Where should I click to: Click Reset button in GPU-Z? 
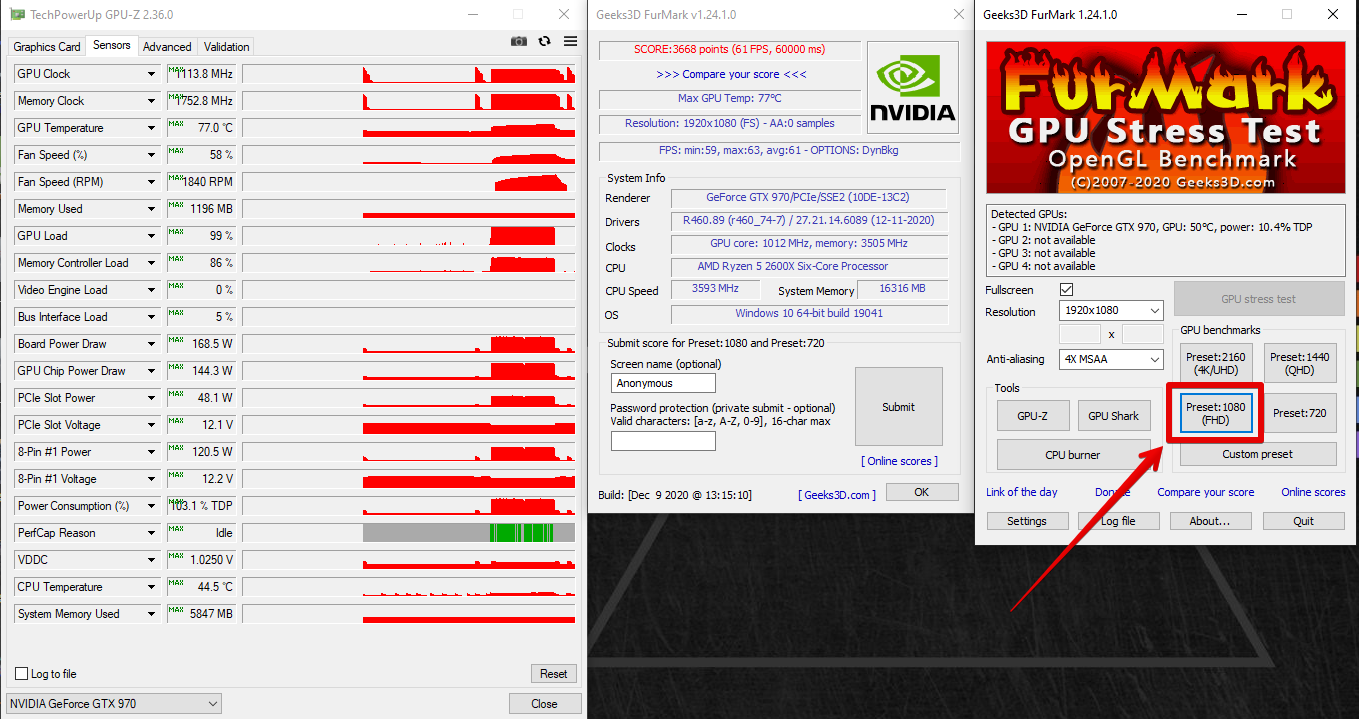pos(553,674)
